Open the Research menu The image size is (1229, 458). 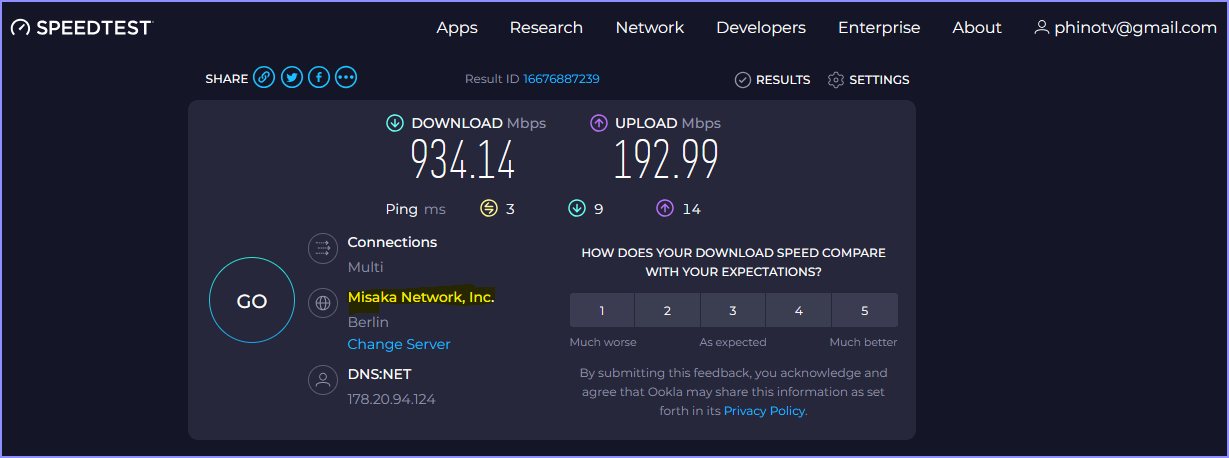coord(546,28)
